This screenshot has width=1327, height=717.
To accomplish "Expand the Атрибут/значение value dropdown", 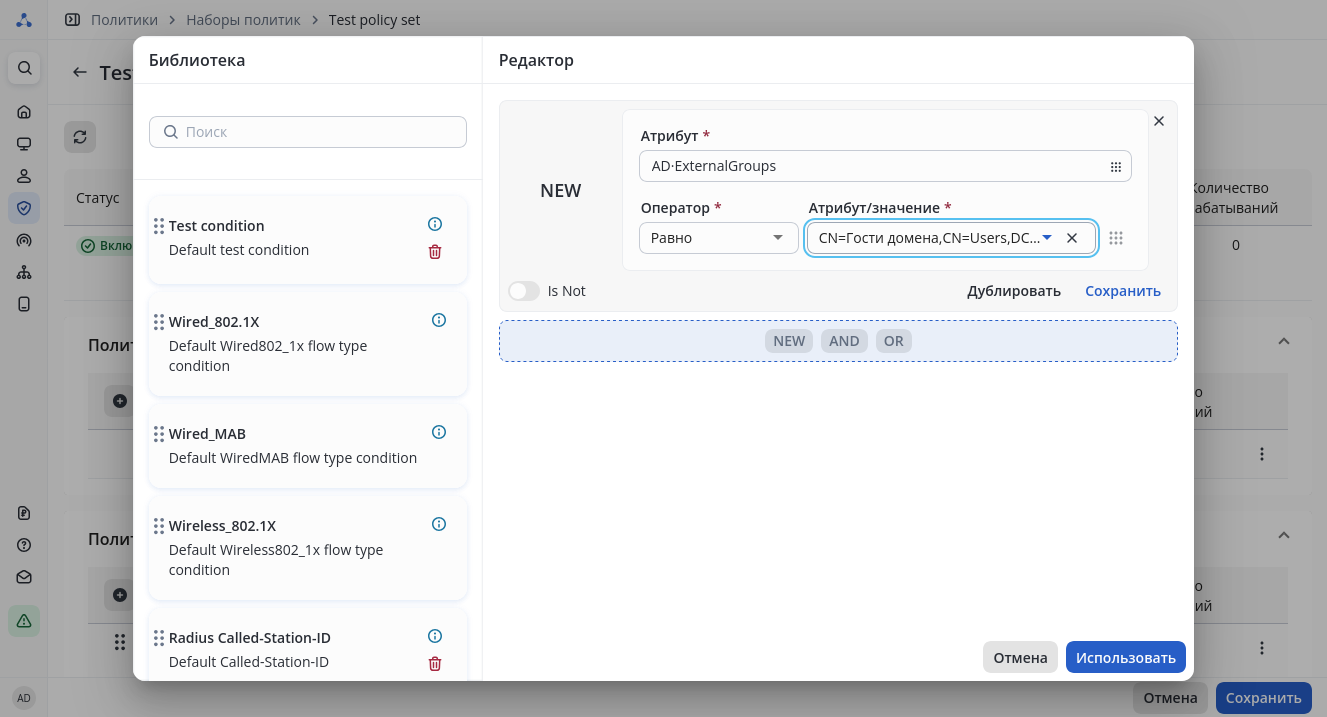I will [1047, 238].
